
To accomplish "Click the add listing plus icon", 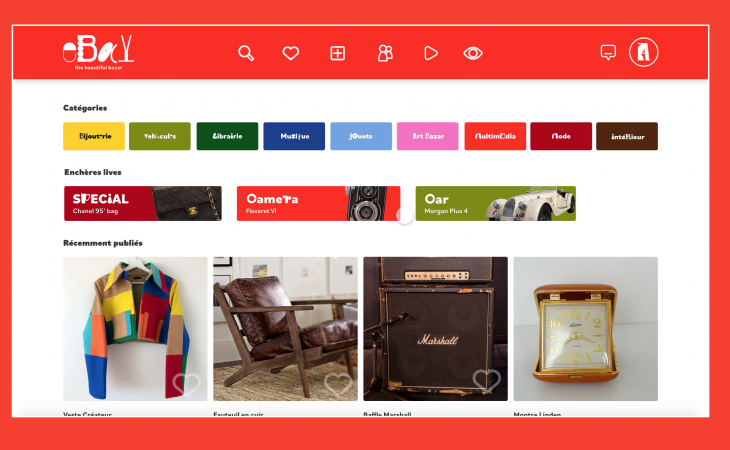I will (x=338, y=53).
